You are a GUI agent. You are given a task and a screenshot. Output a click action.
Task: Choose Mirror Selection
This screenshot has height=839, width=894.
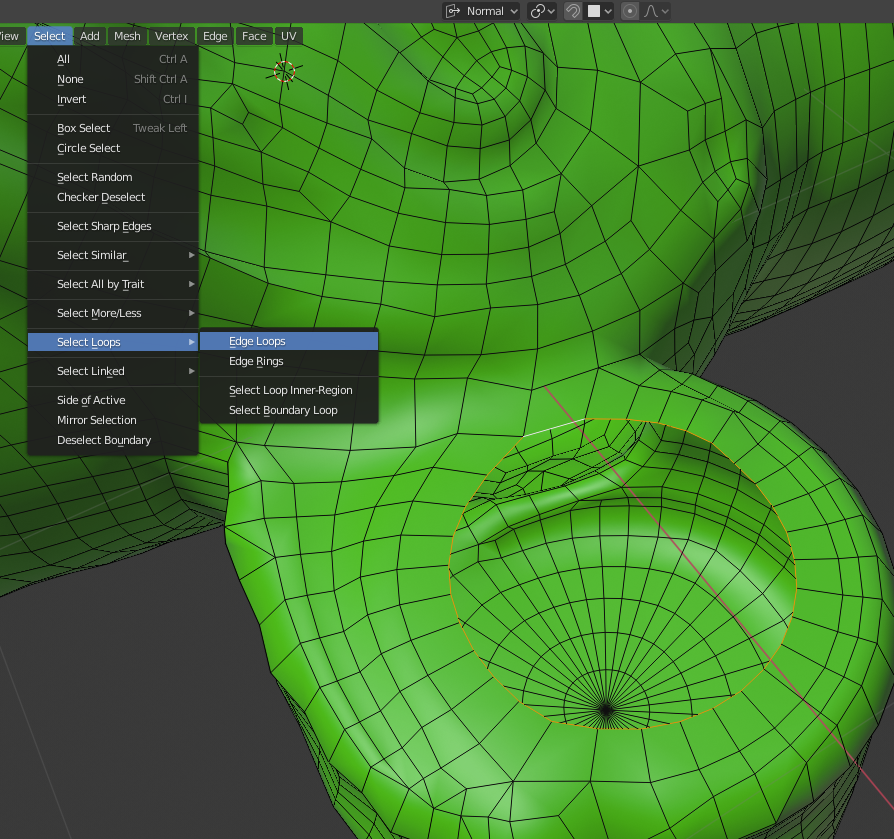(x=113, y=420)
